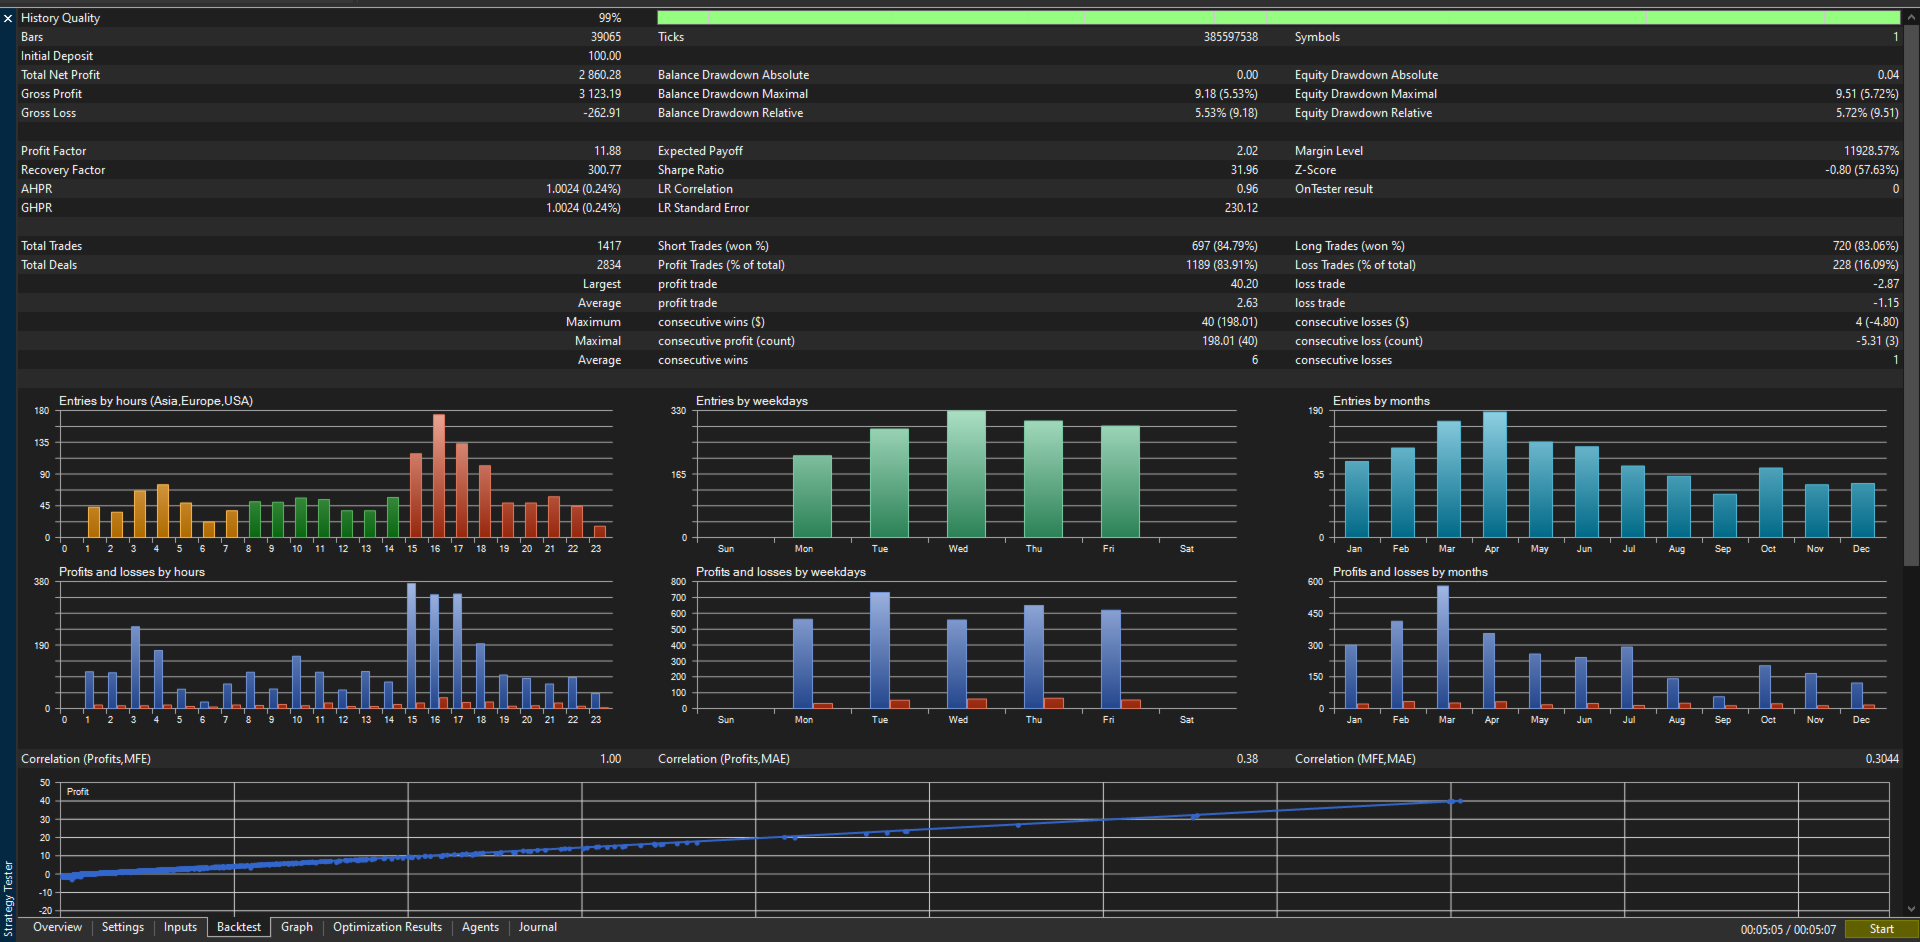
Task: Click the green History Quality progress bar
Action: [x=1278, y=18]
